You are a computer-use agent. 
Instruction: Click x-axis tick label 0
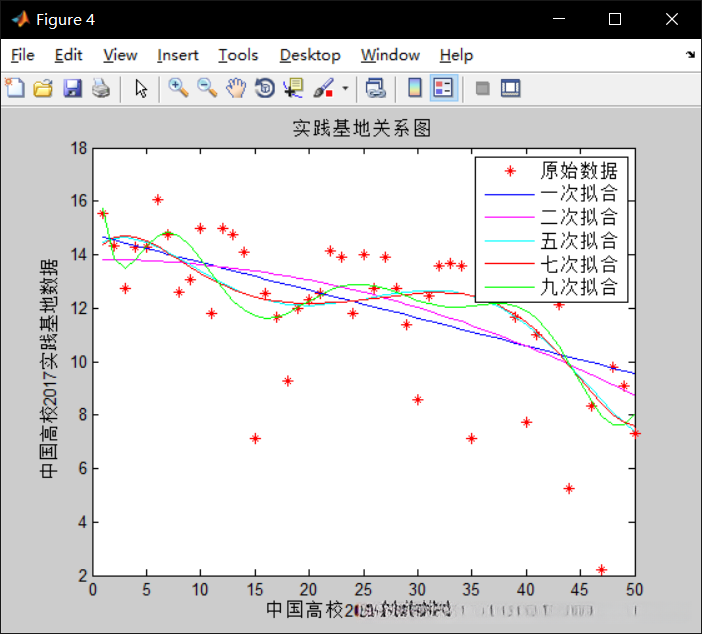coord(93,590)
